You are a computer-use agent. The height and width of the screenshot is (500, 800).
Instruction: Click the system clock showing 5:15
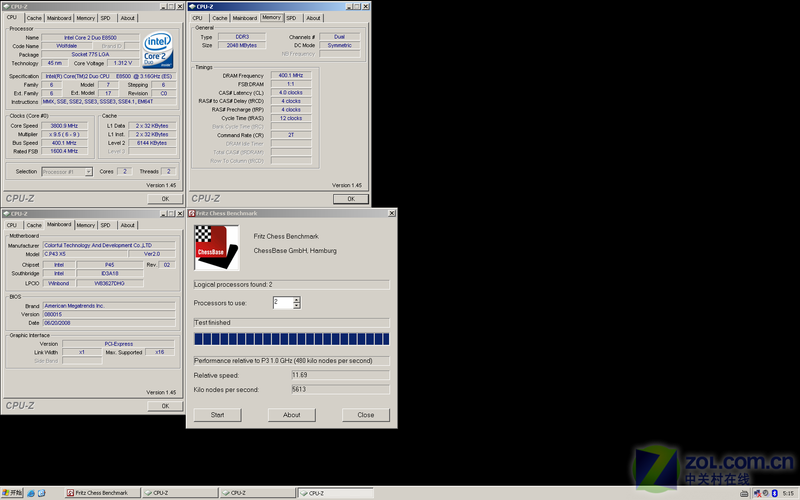point(788,493)
